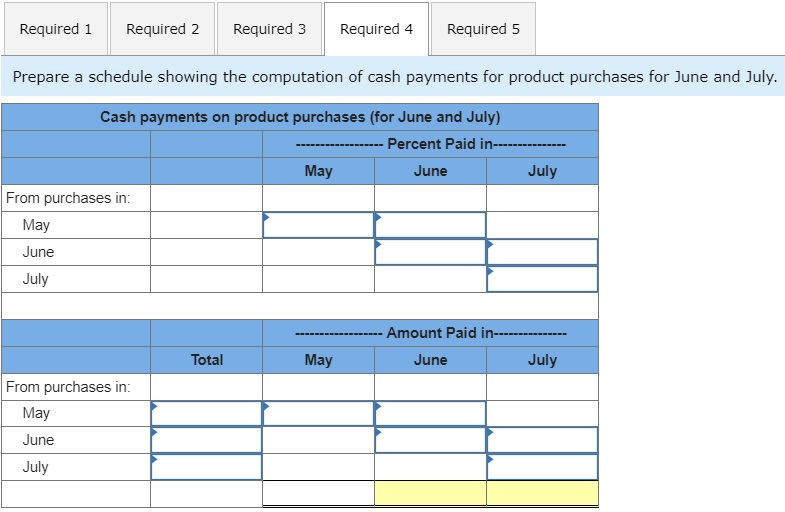Click June row amount paid in July input

coord(543,440)
